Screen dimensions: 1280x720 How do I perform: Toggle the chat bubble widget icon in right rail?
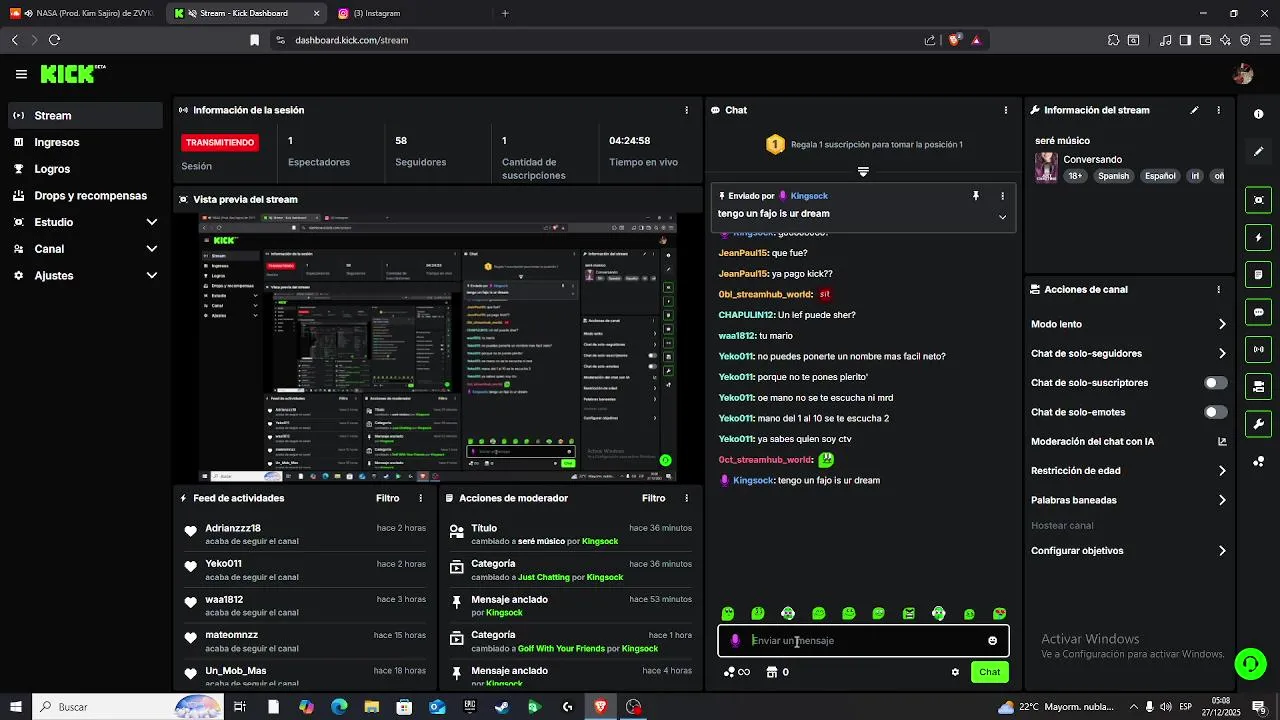[x=1258, y=312]
